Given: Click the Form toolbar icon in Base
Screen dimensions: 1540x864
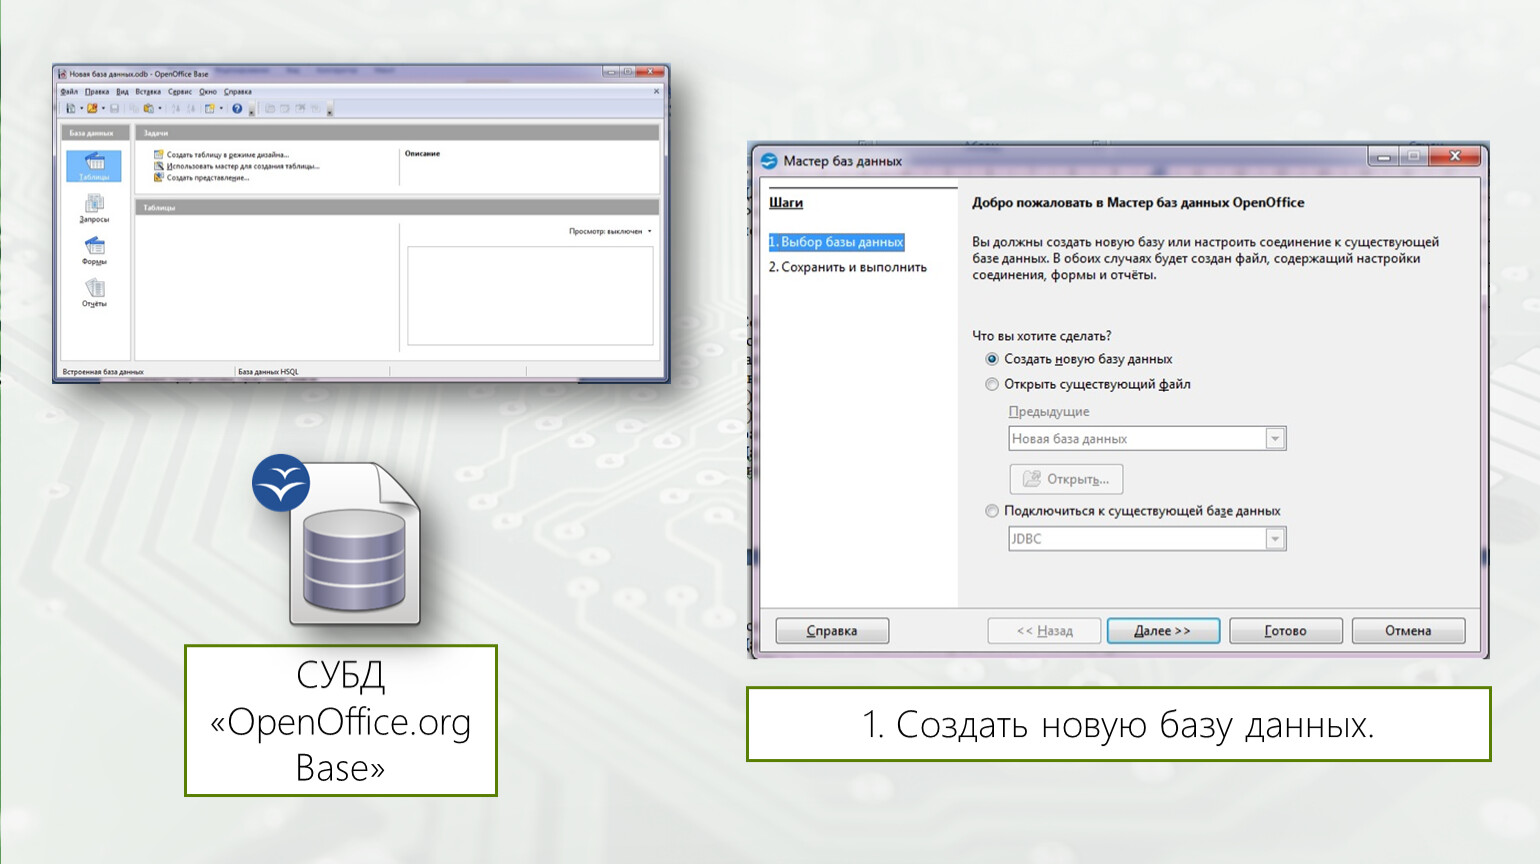Looking at the screenshot, I should pos(210,108).
